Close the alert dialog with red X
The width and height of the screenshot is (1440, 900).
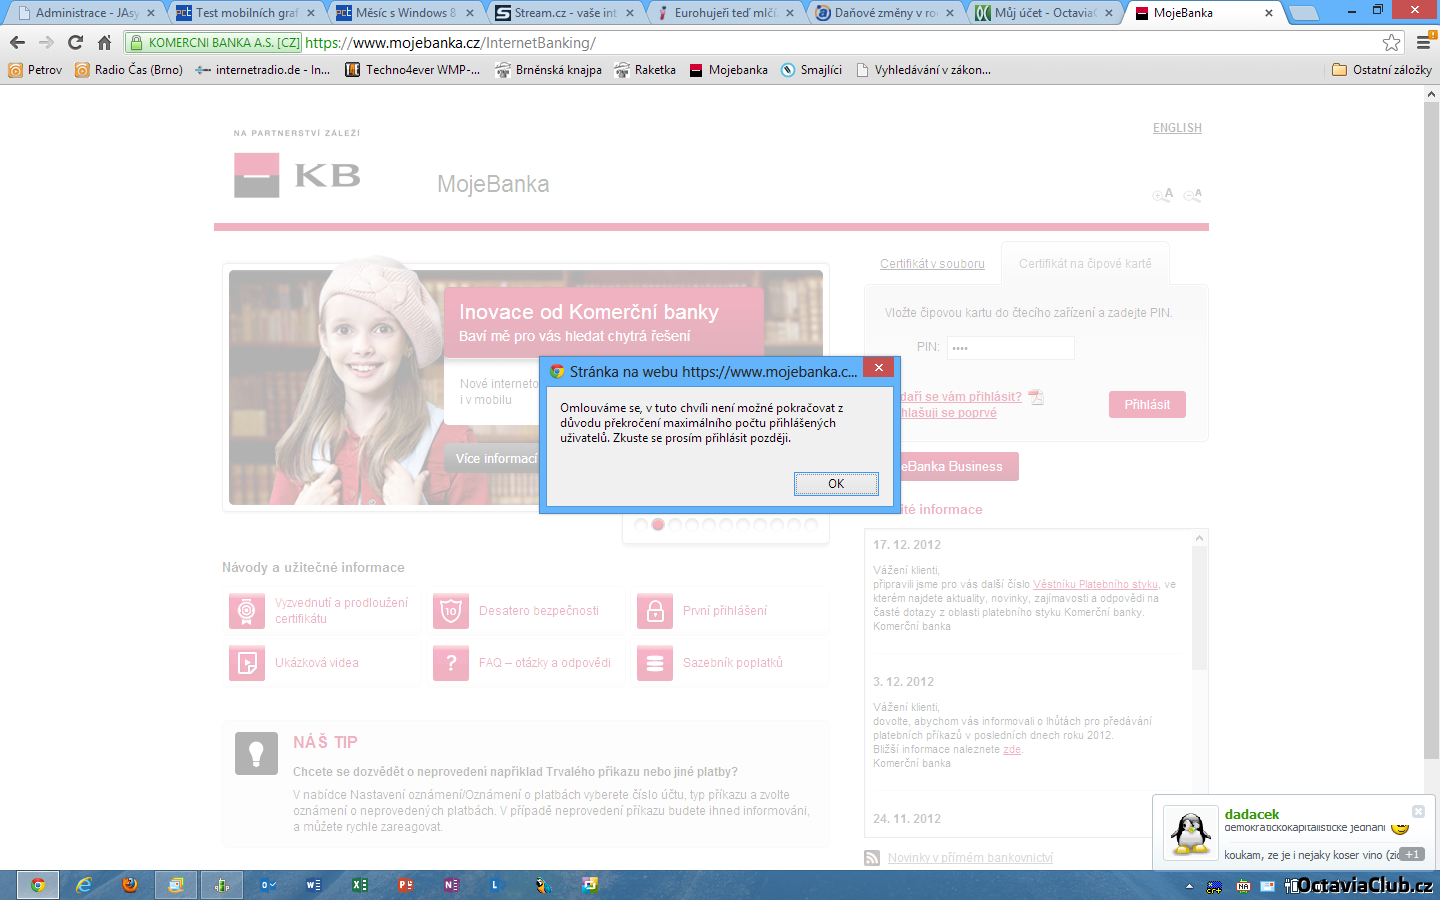[x=878, y=368]
